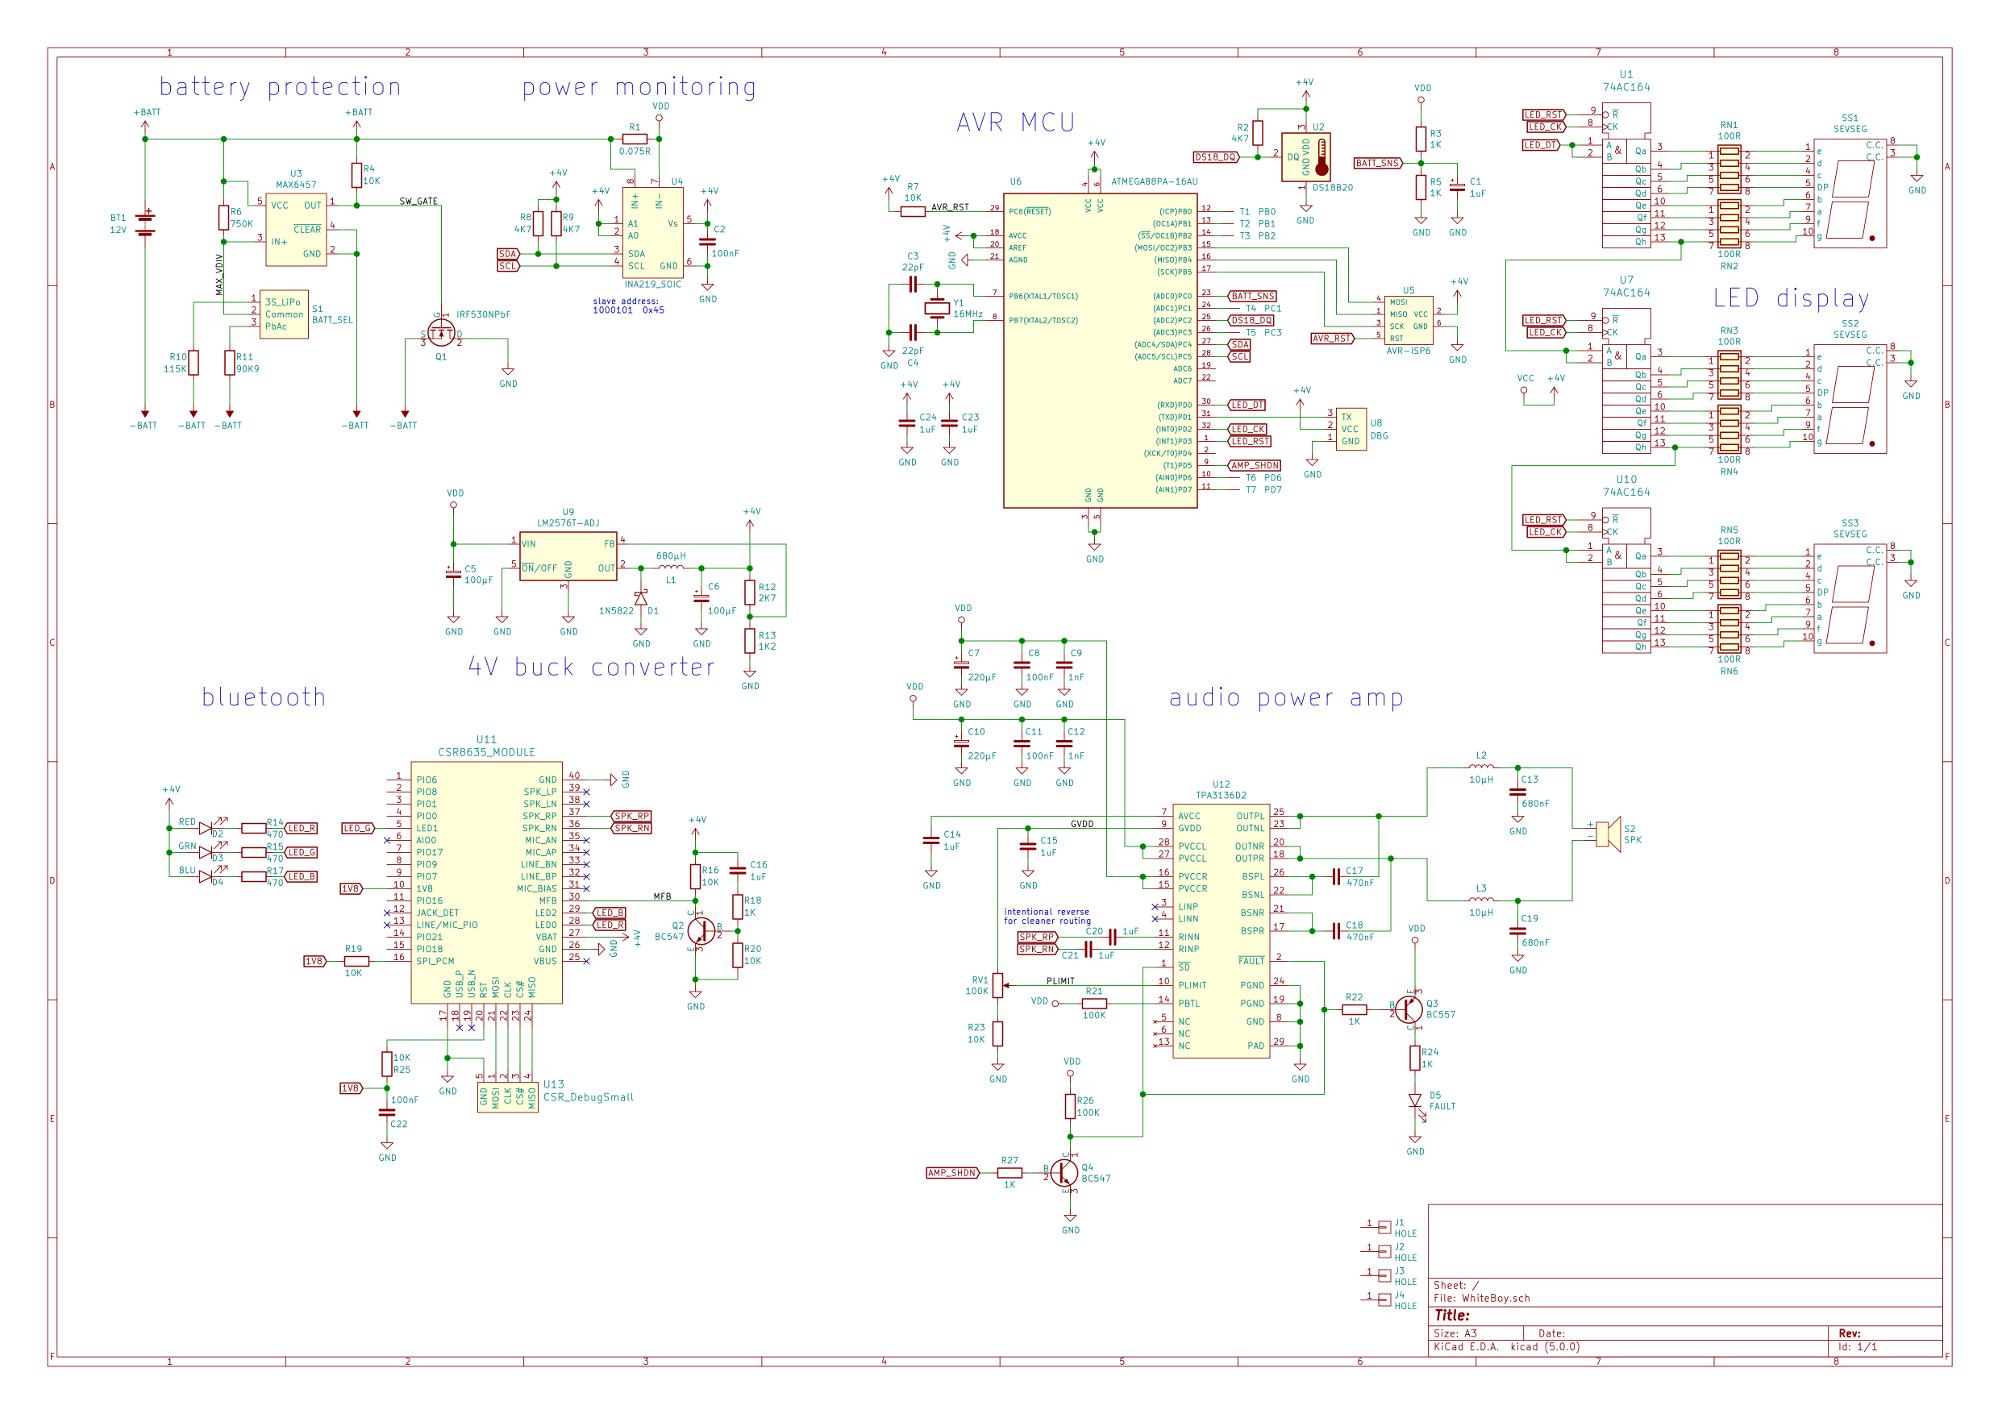Click the U11 CSR8635_MODULE chip body
This screenshot has width=2000, height=1414.
tap(486, 882)
